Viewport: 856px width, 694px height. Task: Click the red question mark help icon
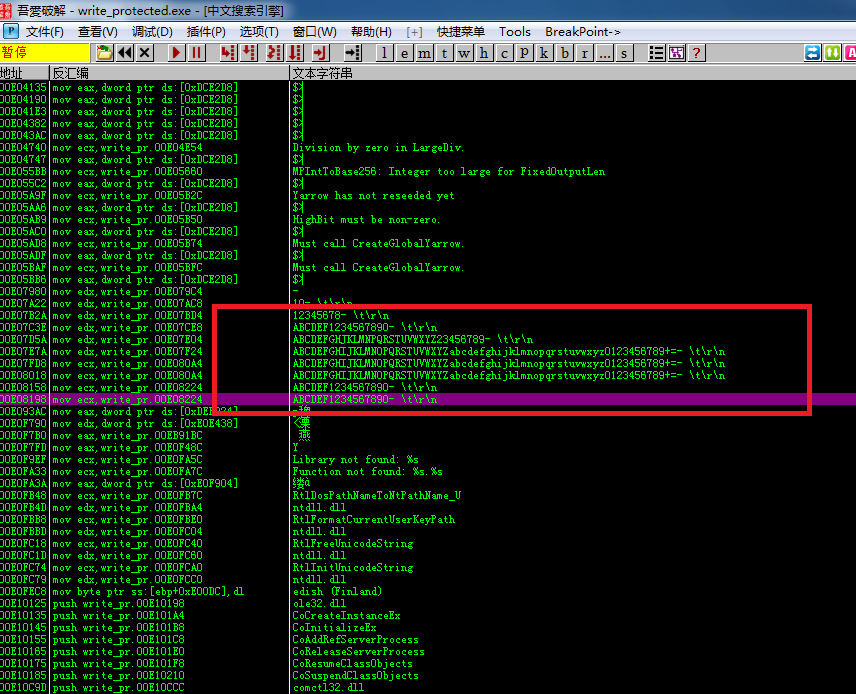tap(696, 53)
